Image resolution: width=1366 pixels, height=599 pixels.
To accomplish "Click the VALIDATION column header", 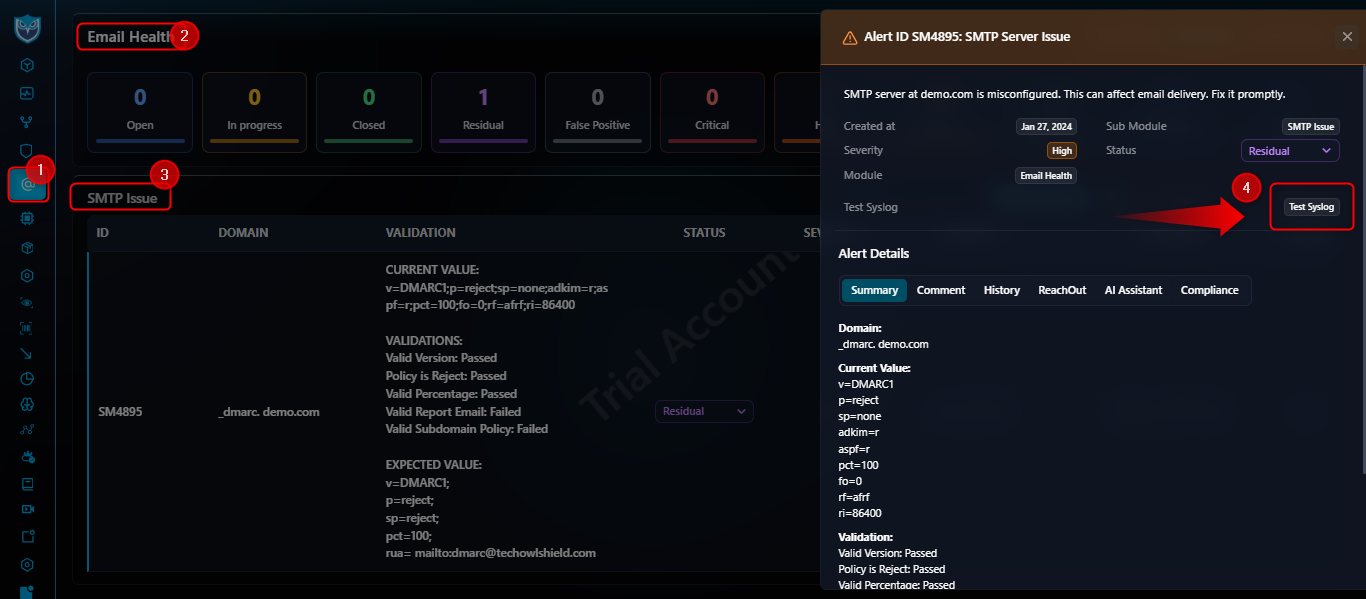I will pyautogui.click(x=420, y=233).
